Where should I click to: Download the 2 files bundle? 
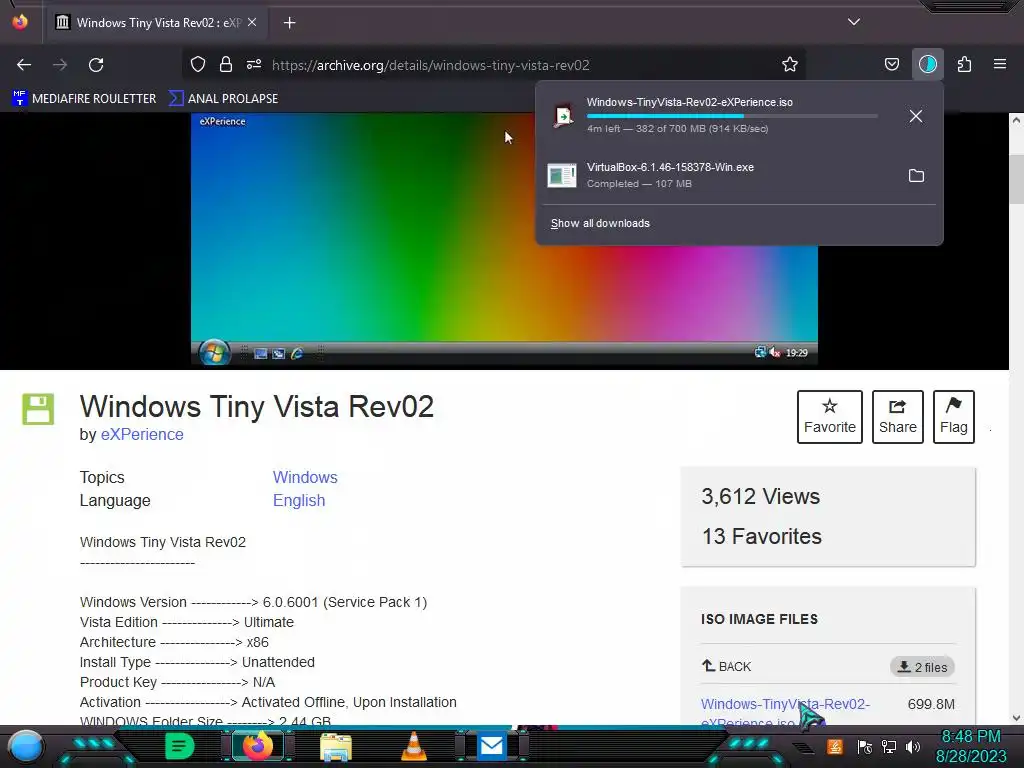922,667
